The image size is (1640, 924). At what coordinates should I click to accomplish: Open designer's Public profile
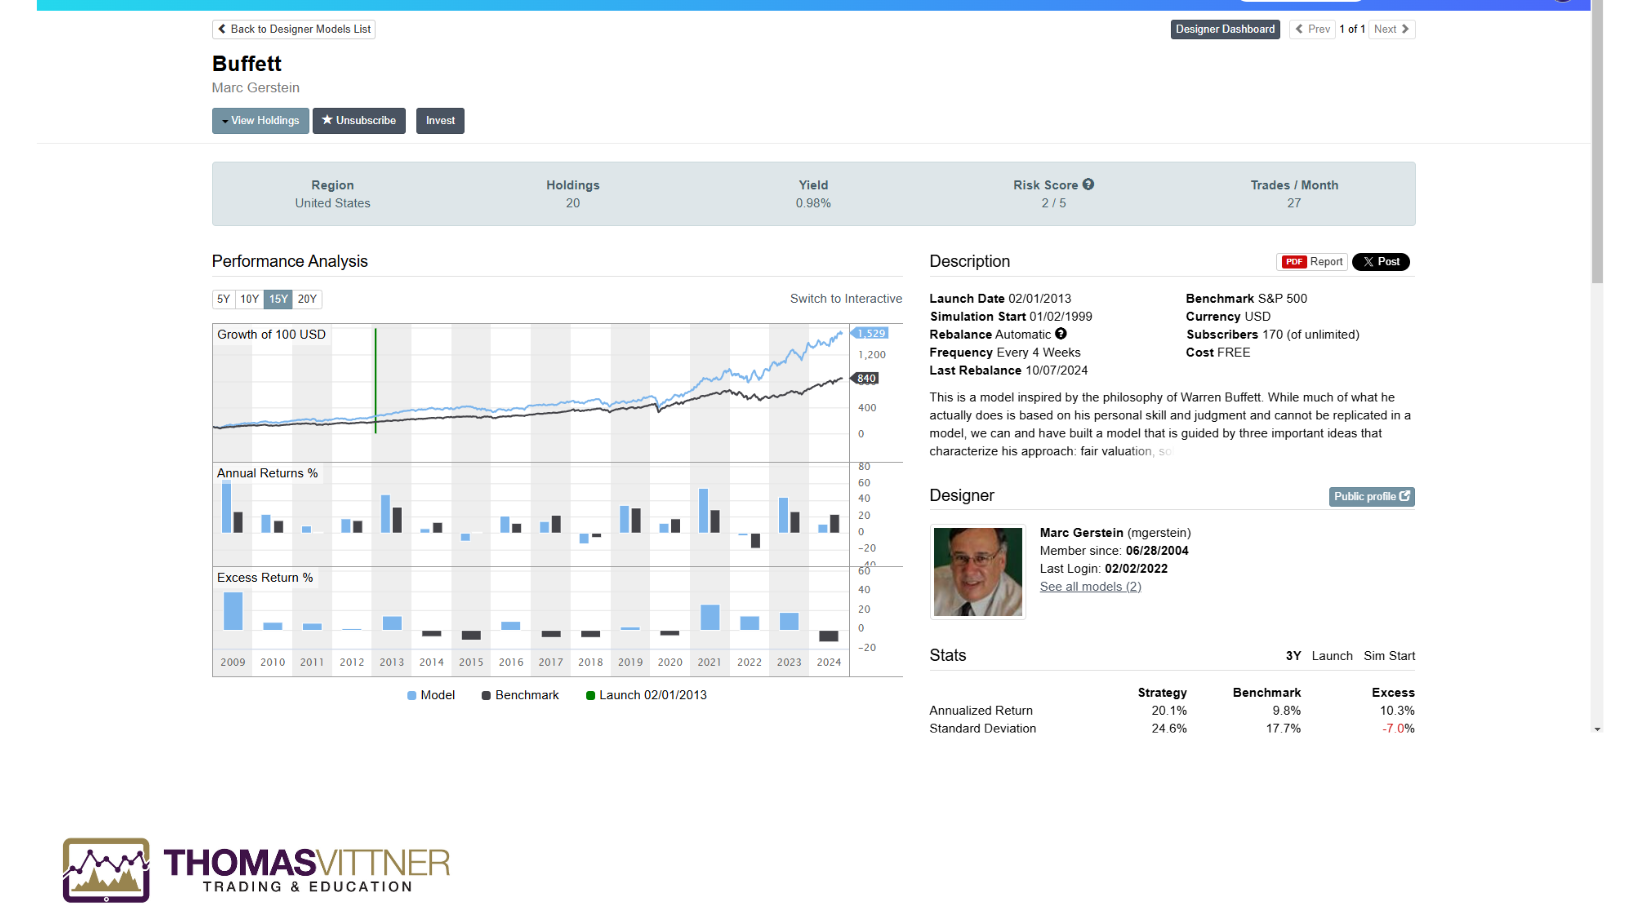[1371, 497]
